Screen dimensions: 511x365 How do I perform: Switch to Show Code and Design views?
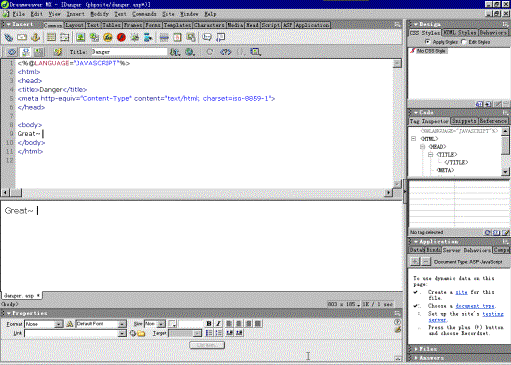point(26,52)
